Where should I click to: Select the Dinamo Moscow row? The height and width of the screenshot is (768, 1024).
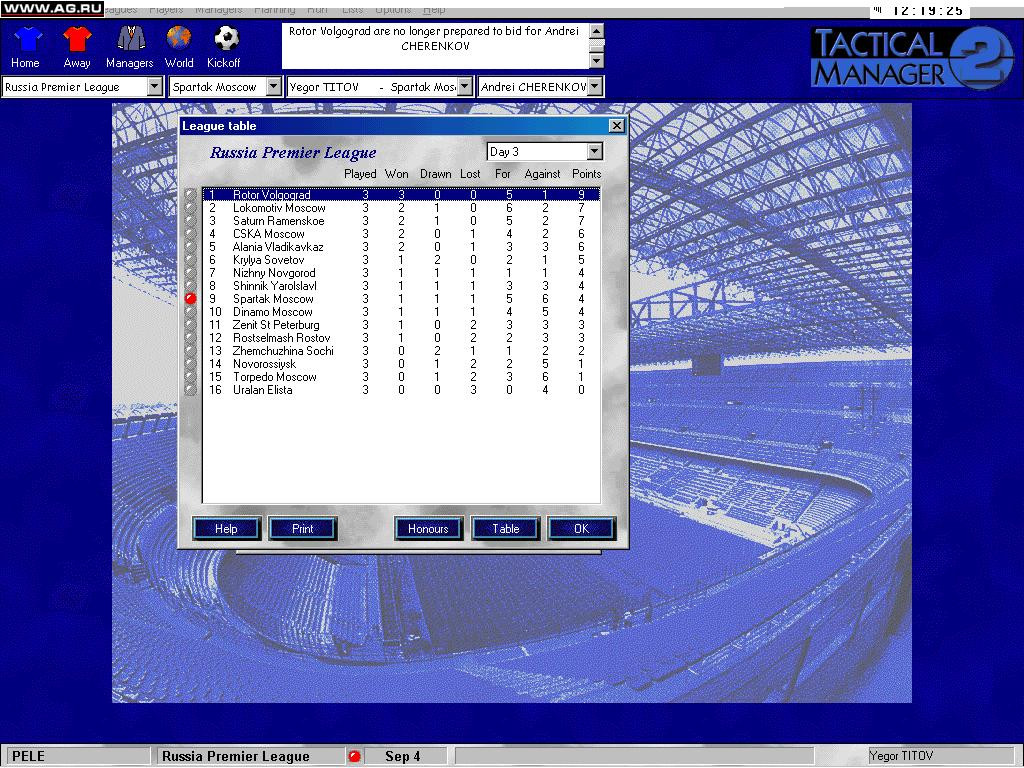[x=401, y=312]
